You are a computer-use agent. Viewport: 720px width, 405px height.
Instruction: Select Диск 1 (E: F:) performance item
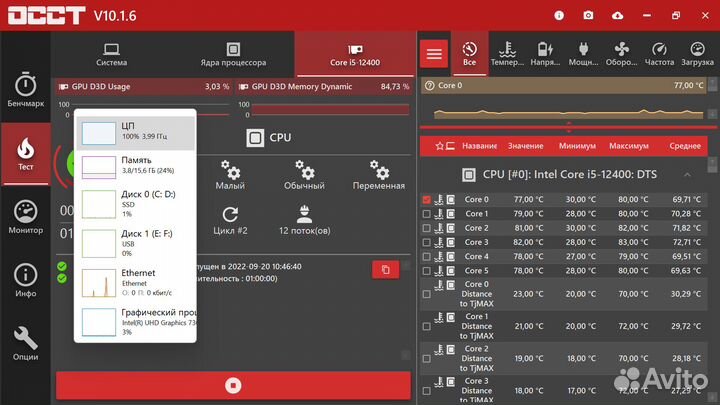click(x=135, y=243)
